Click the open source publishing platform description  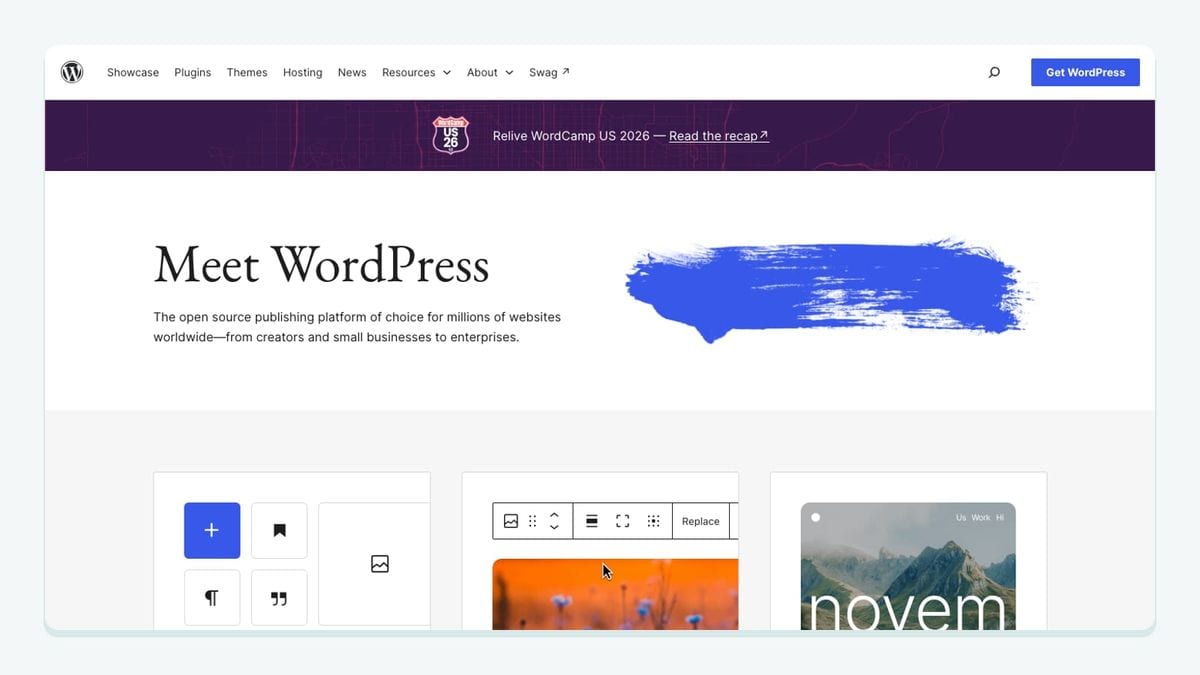tap(357, 327)
